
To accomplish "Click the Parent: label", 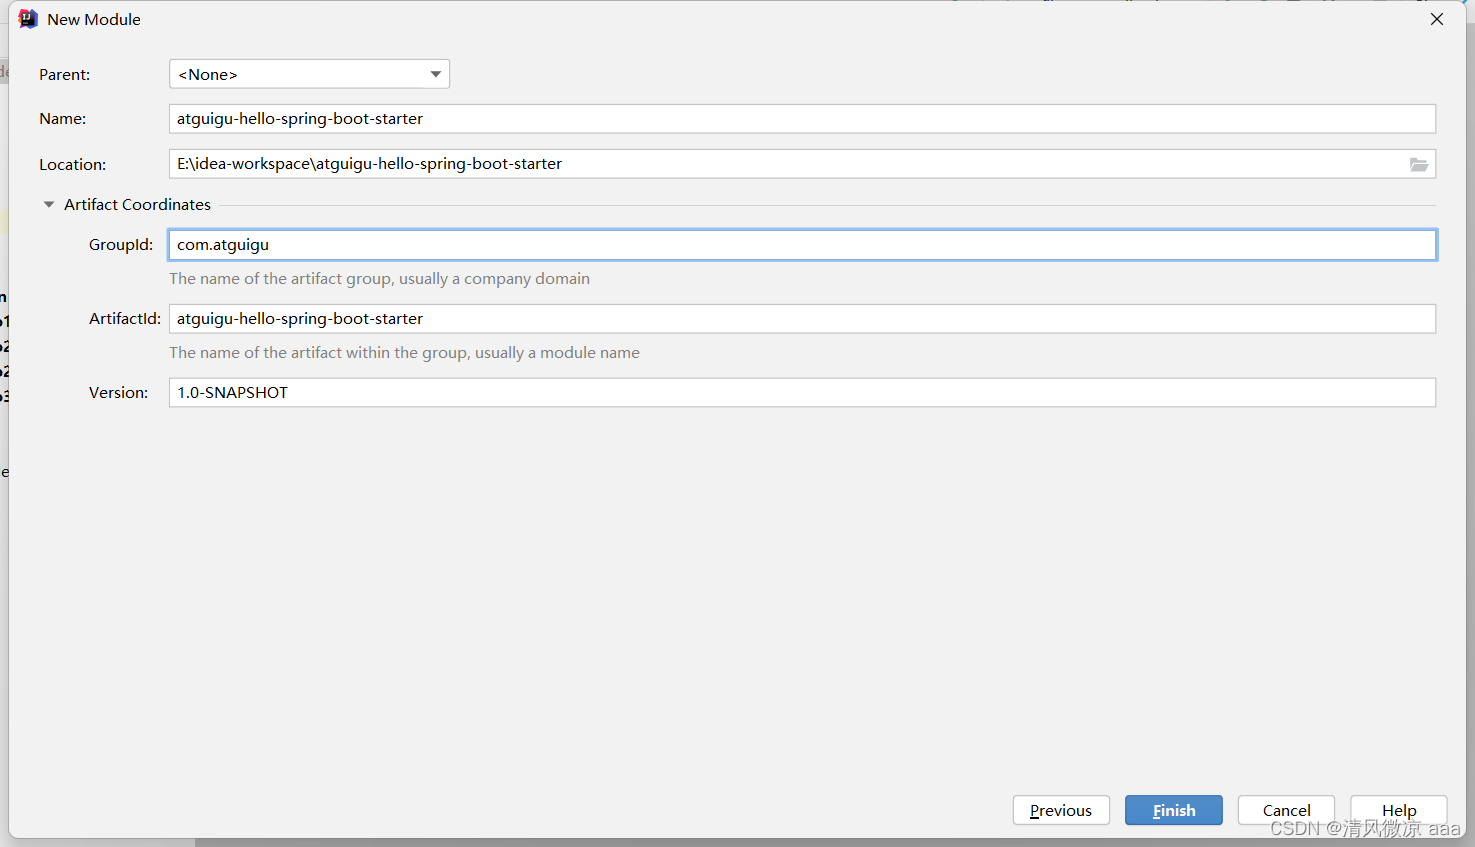I will coord(65,75).
